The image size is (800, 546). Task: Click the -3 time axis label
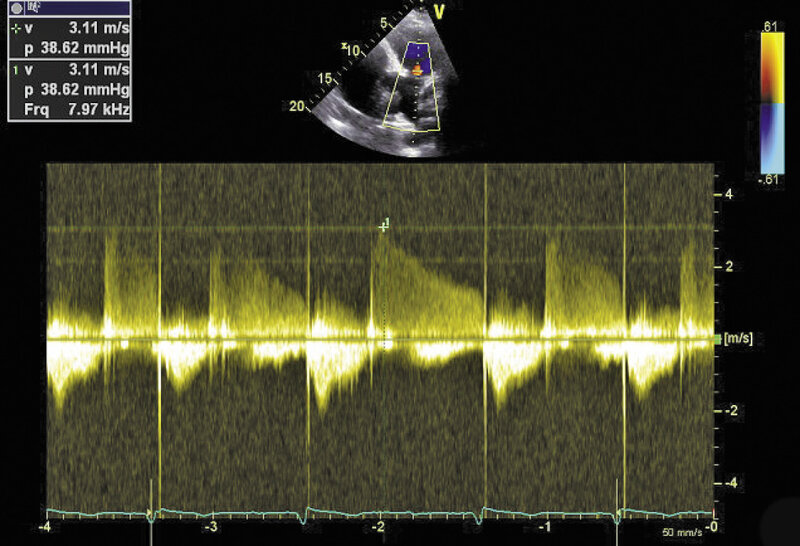[x=211, y=527]
